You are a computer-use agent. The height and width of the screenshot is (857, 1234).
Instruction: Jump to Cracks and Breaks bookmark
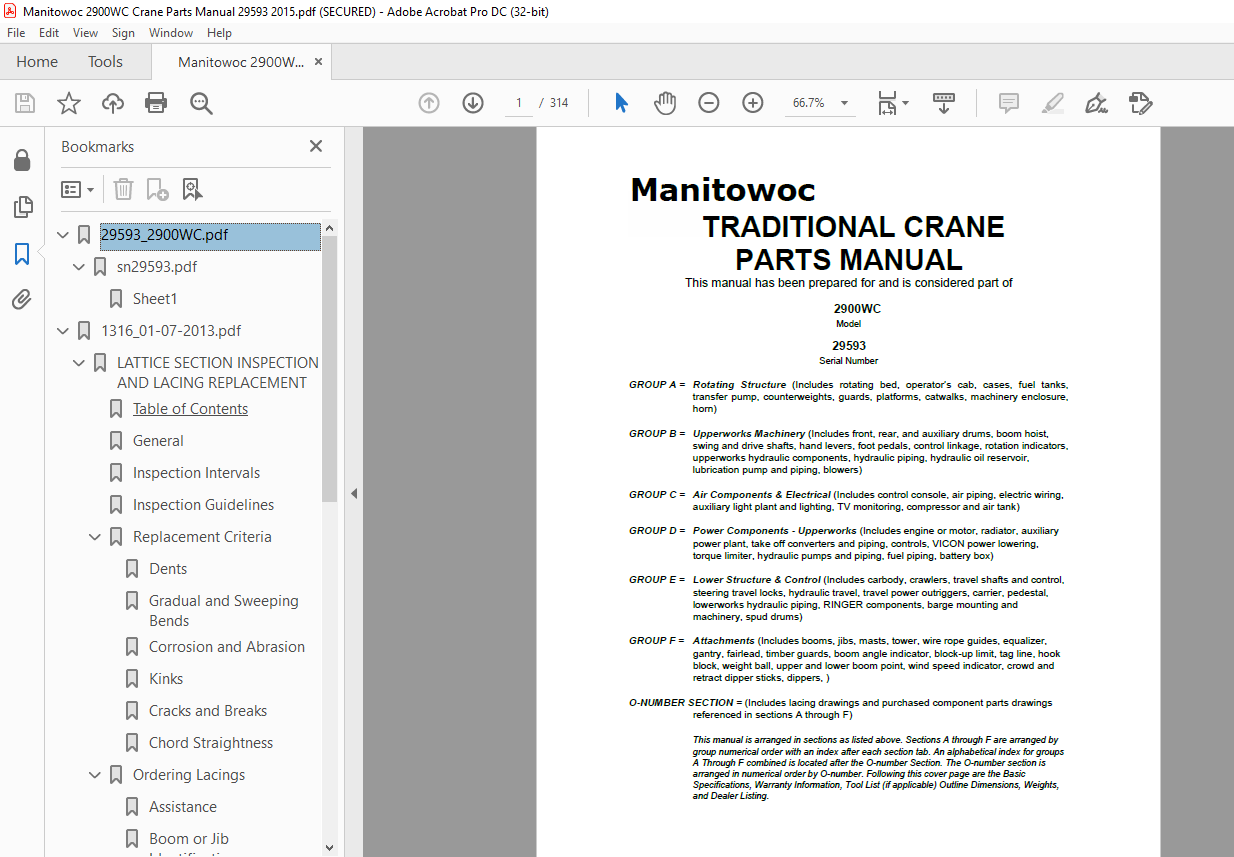coord(208,711)
